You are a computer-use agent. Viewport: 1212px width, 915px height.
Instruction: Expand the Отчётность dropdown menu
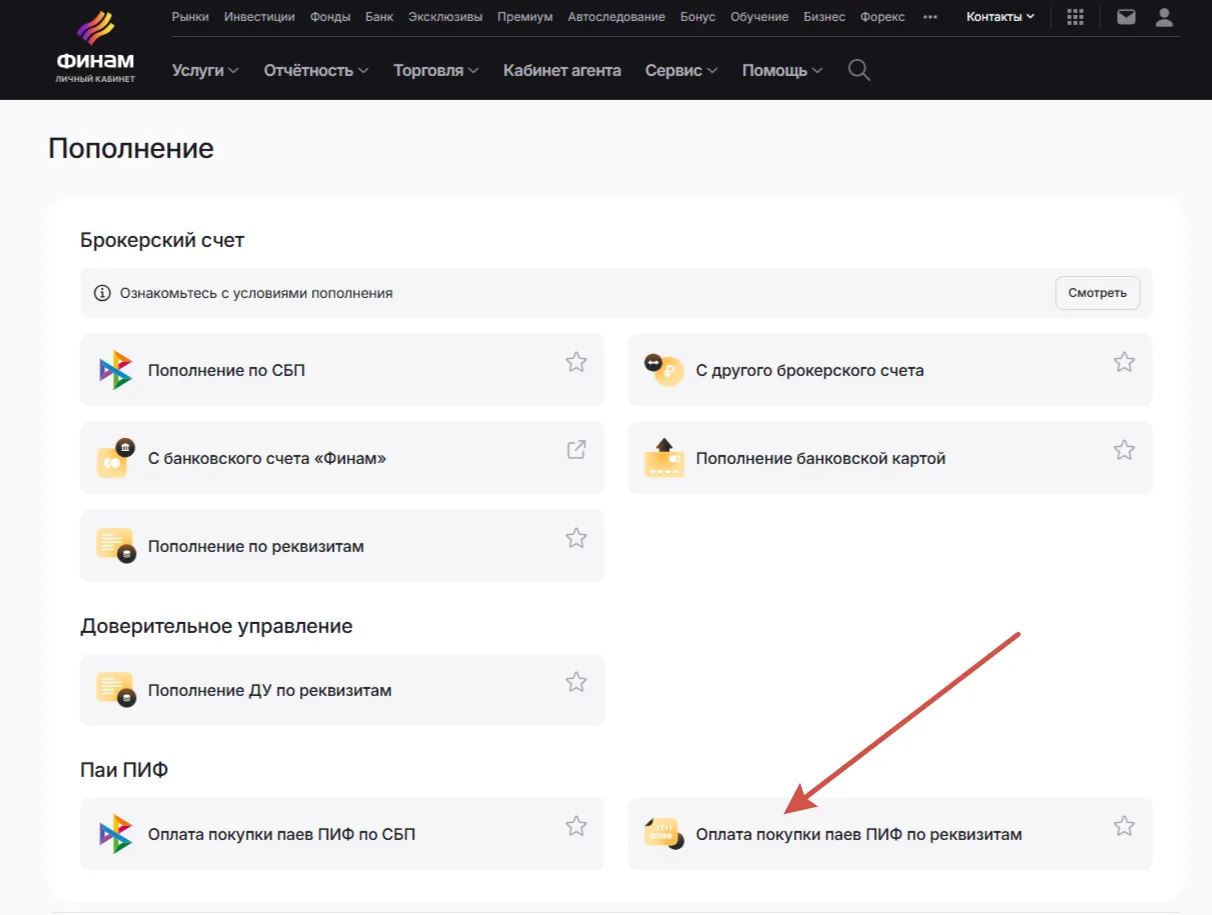316,70
